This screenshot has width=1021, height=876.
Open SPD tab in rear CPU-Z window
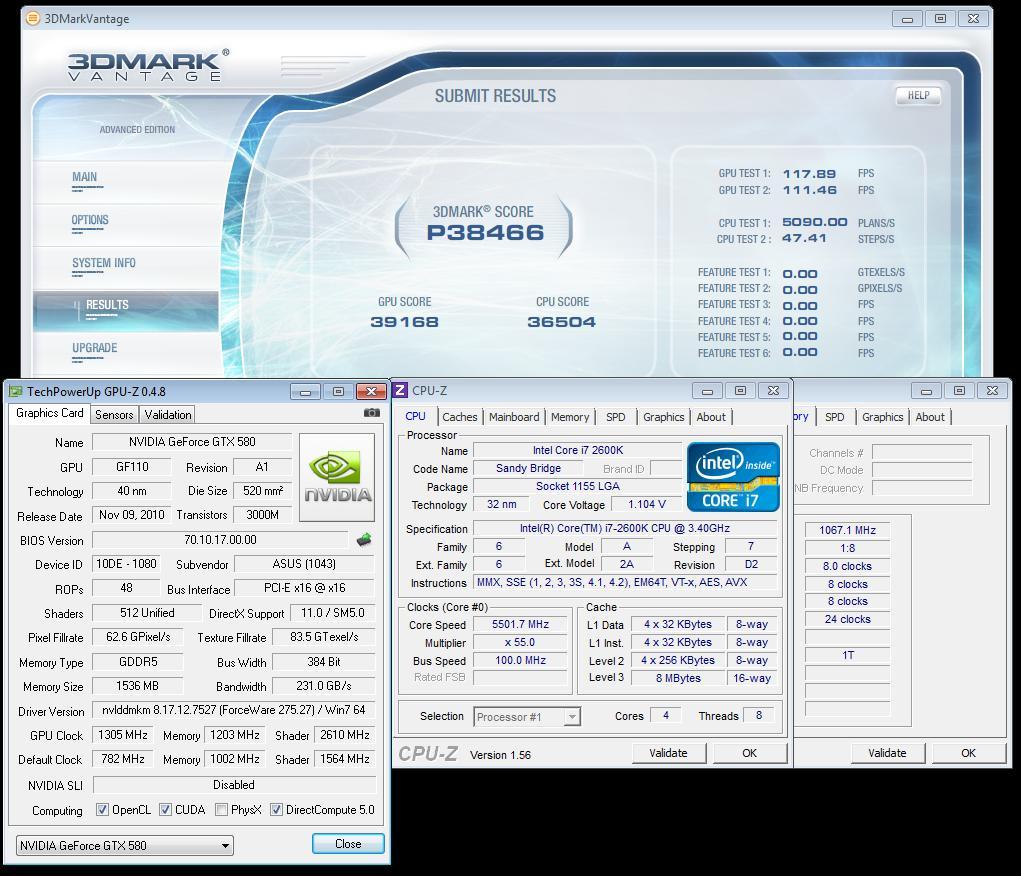(834, 417)
